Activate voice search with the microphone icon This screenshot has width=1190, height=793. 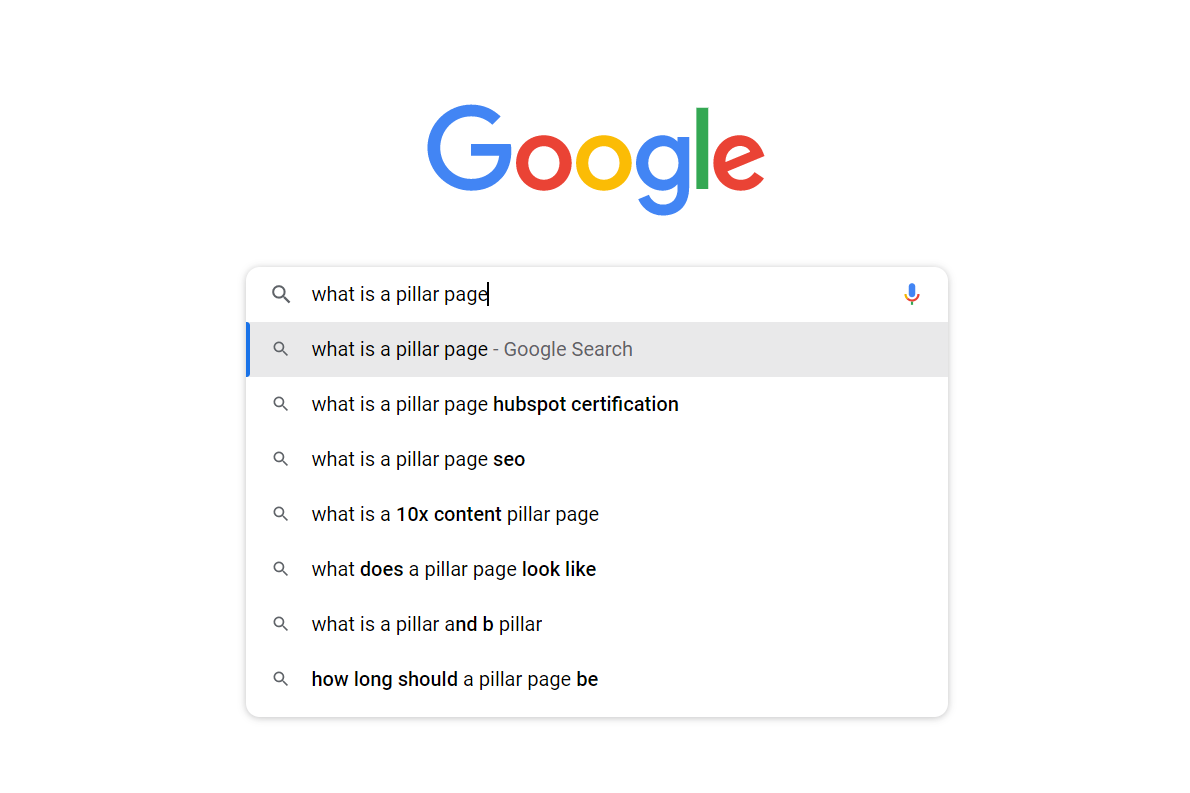[911, 294]
